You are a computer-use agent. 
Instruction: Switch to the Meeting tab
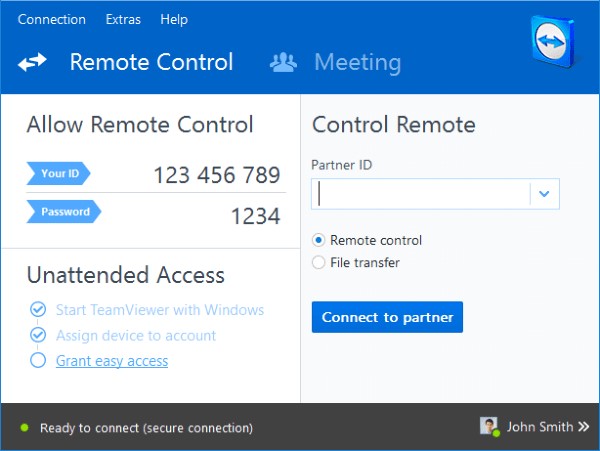tap(357, 62)
